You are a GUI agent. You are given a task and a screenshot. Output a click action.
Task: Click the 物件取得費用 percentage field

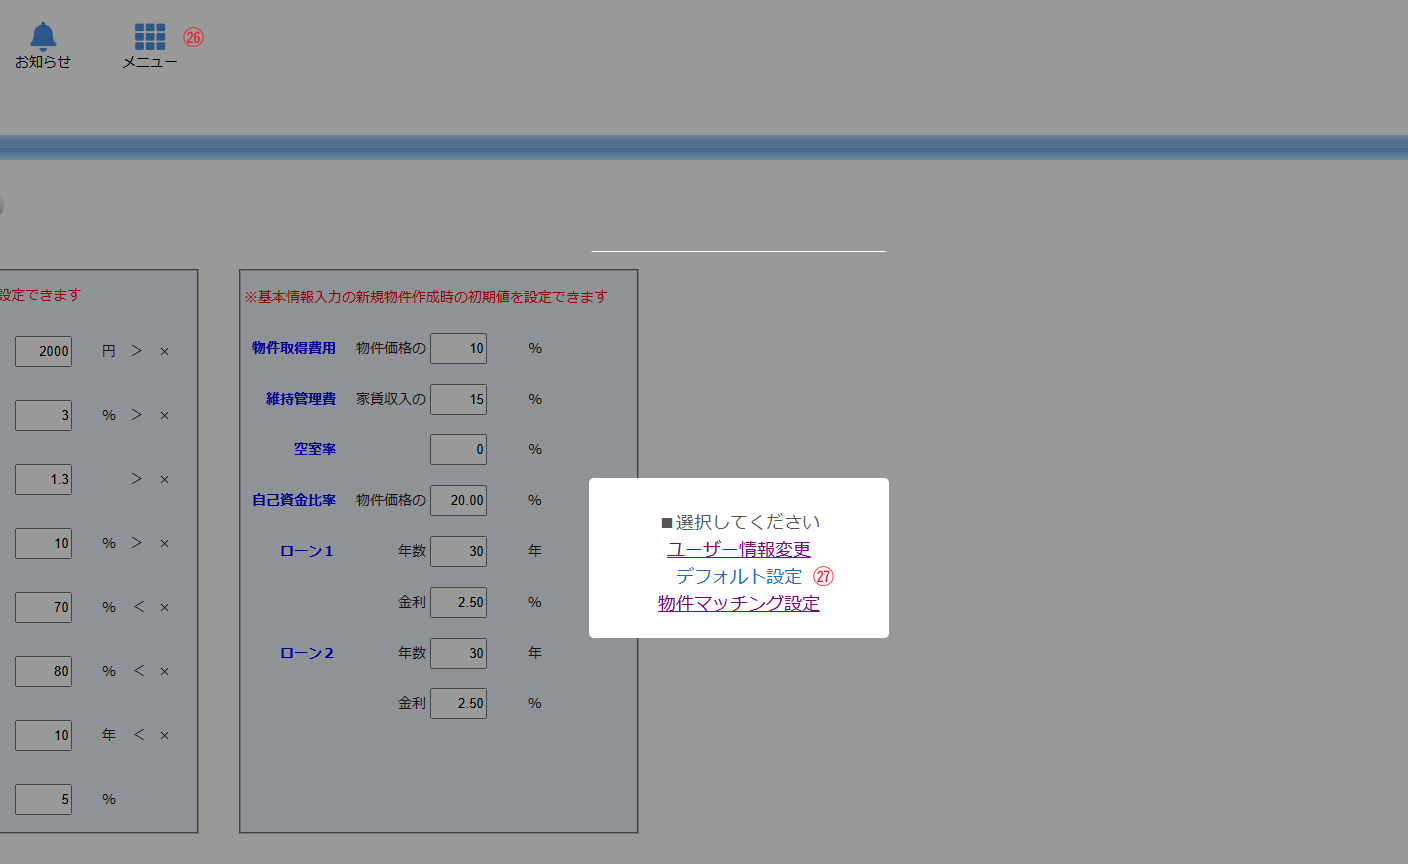point(458,348)
